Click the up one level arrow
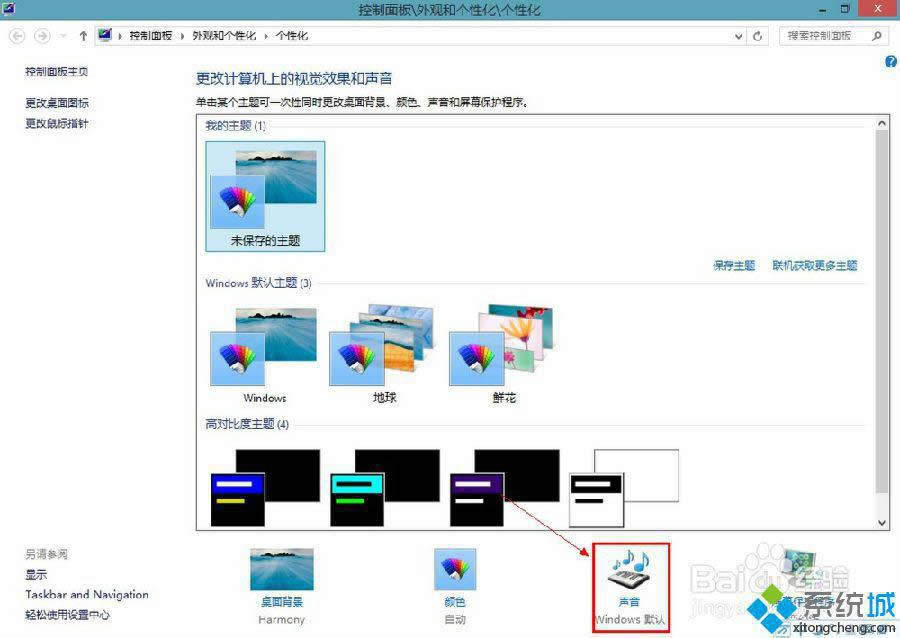The width and height of the screenshot is (900, 638). [x=82, y=35]
